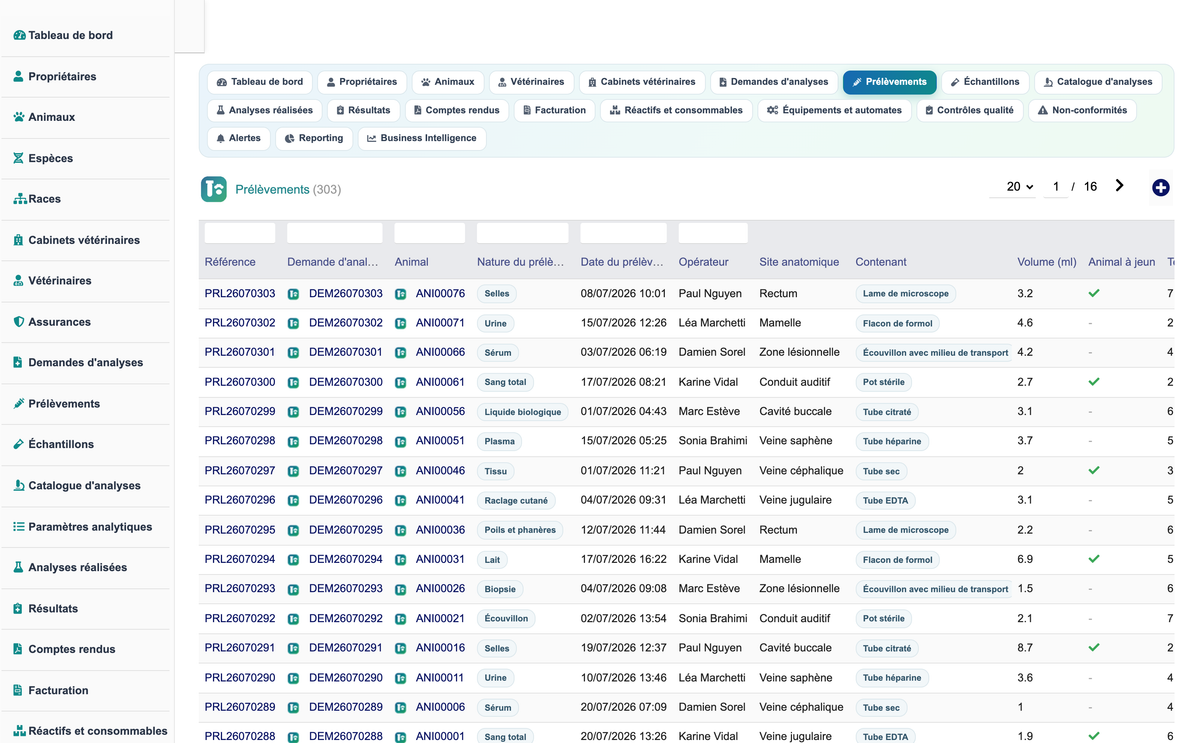Viewport: 1200px width, 743px height.
Task: Click the icon beside ANI00076
Action: tap(401, 294)
